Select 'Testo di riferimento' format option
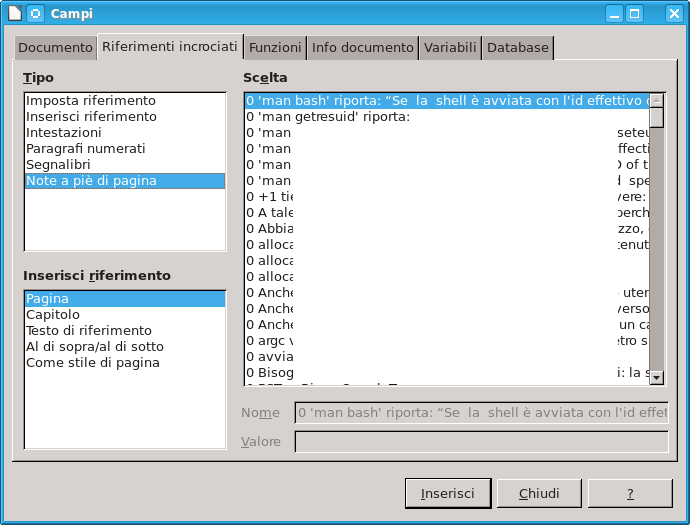690x525 pixels. (89, 331)
